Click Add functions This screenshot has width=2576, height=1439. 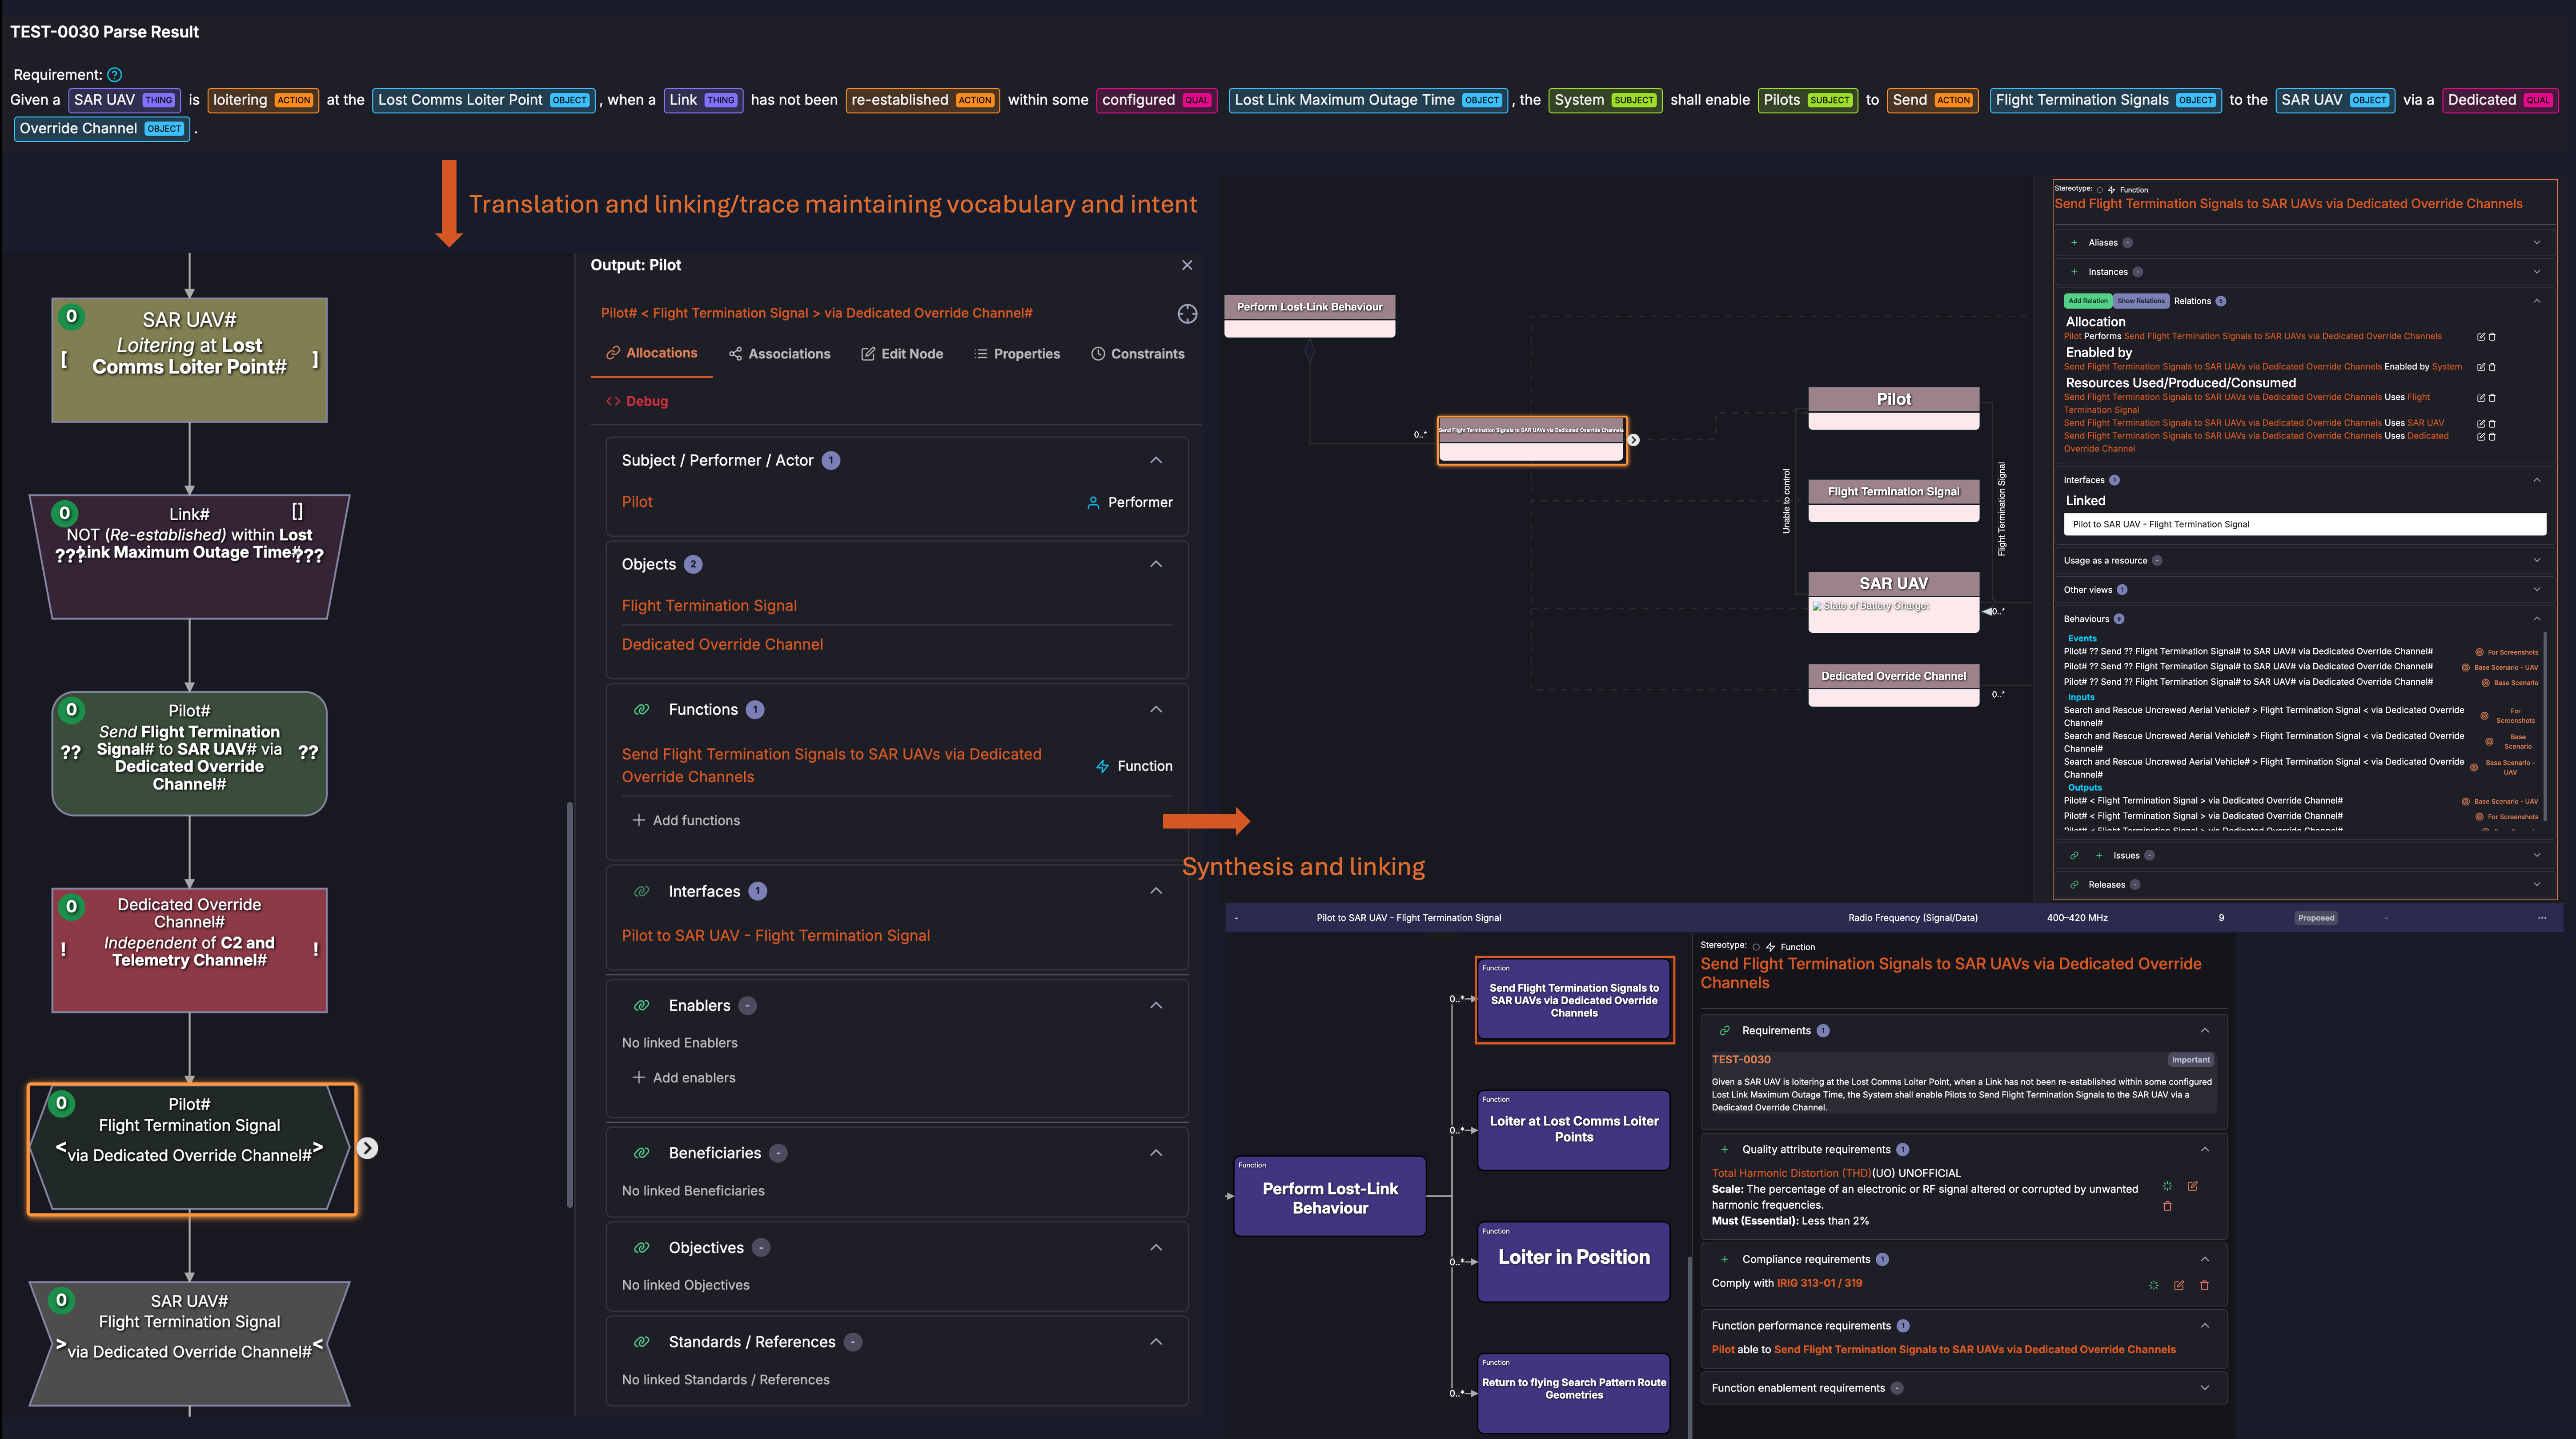coord(686,821)
